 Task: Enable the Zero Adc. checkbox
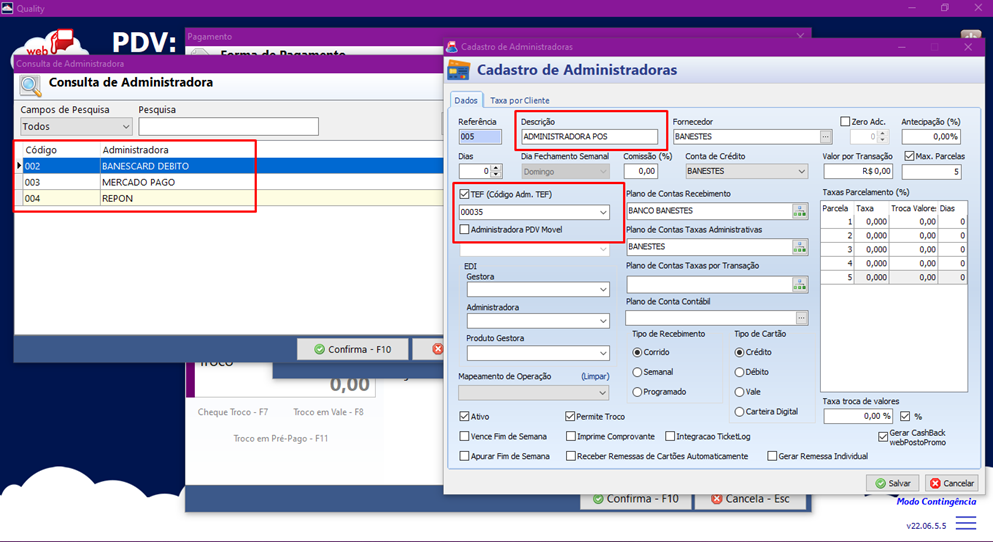[845, 122]
